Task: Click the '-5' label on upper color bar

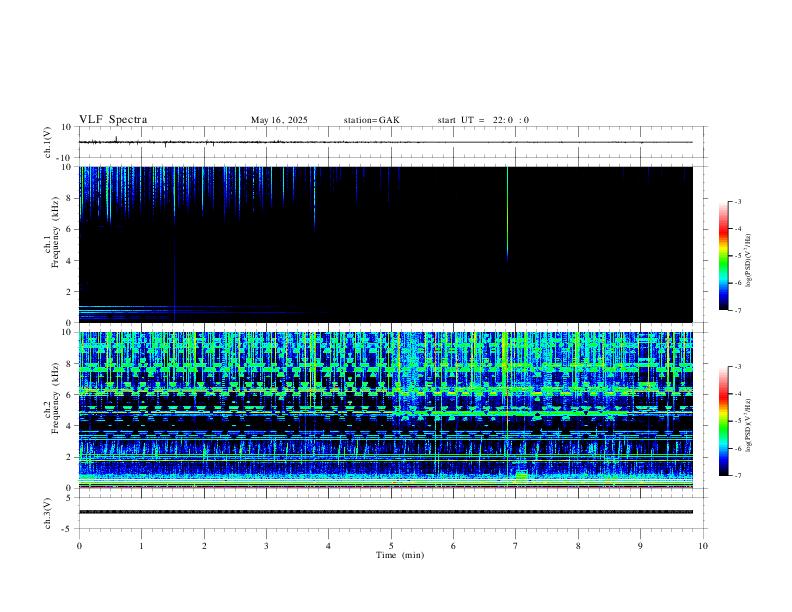Action: [x=737, y=256]
